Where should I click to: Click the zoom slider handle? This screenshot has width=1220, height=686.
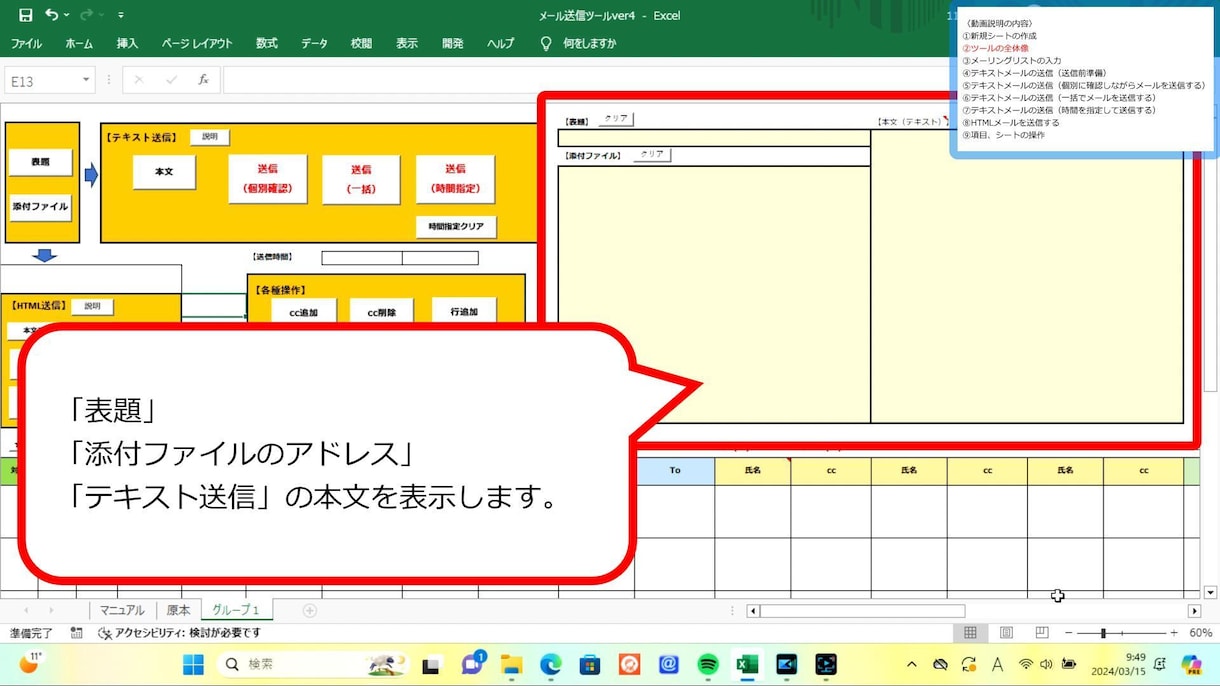point(1104,633)
